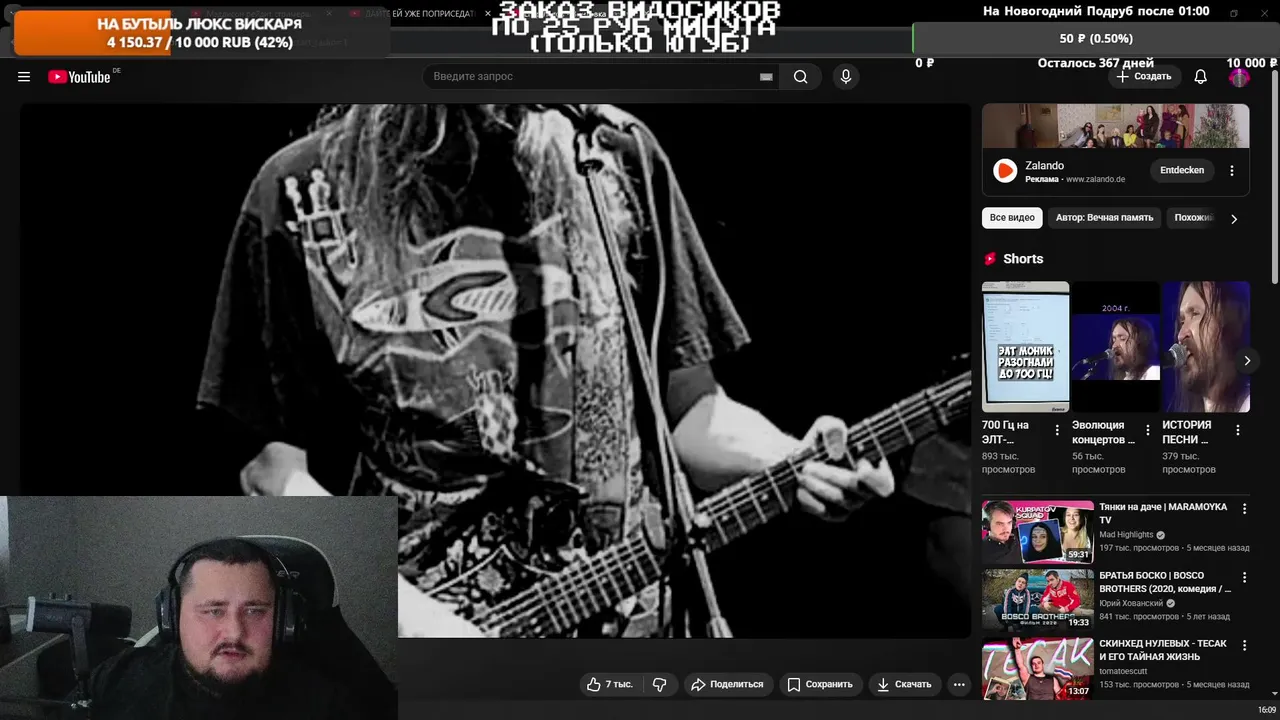This screenshot has height=720, width=1280.
Task: Click the 16:09 system clock
Action: (x=1266, y=710)
